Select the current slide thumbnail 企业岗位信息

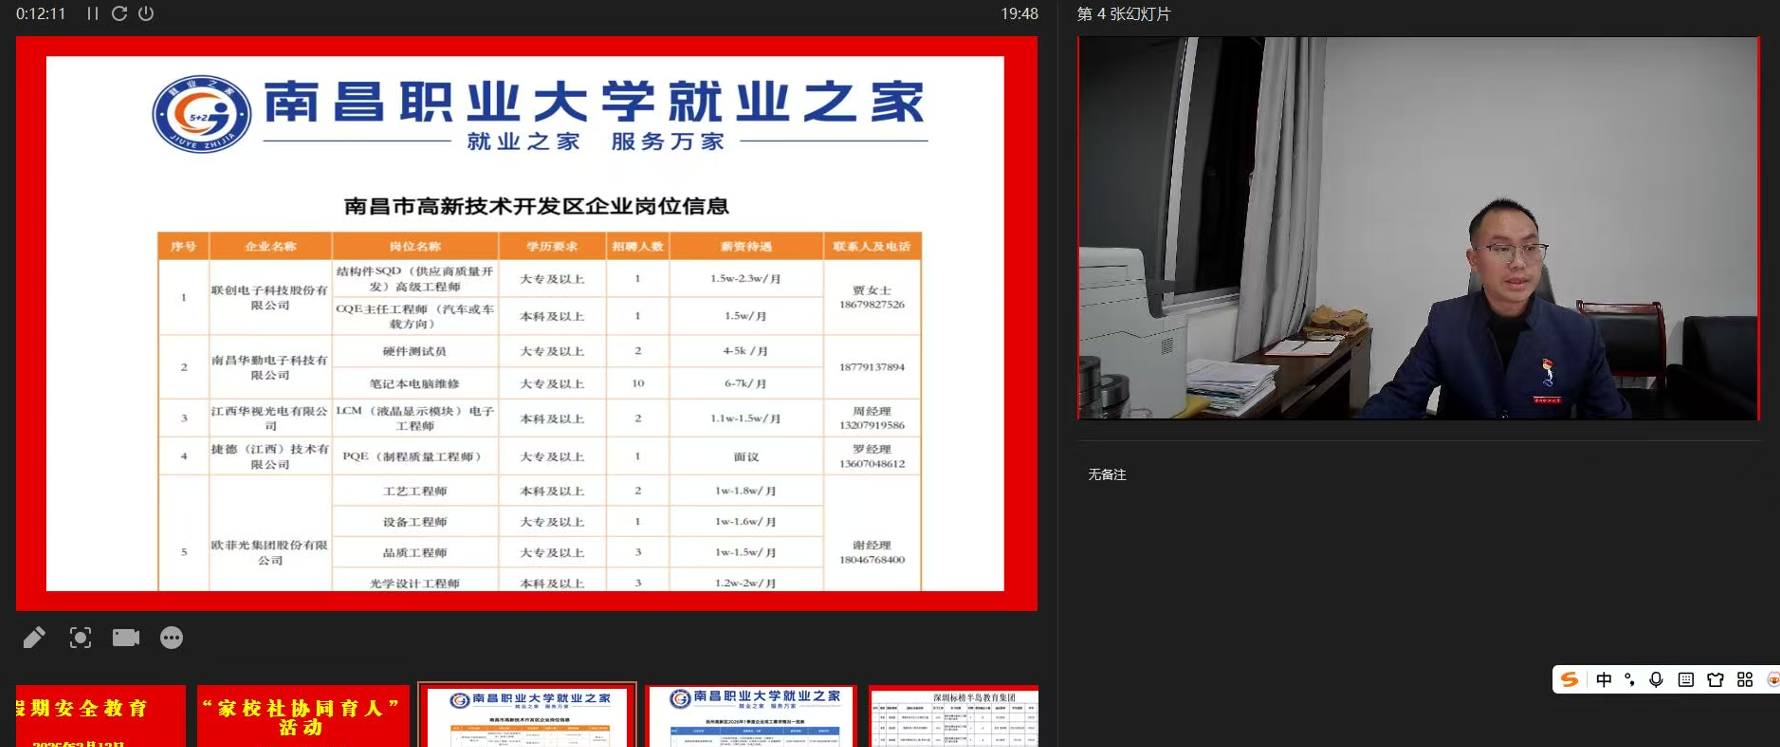[527, 716]
